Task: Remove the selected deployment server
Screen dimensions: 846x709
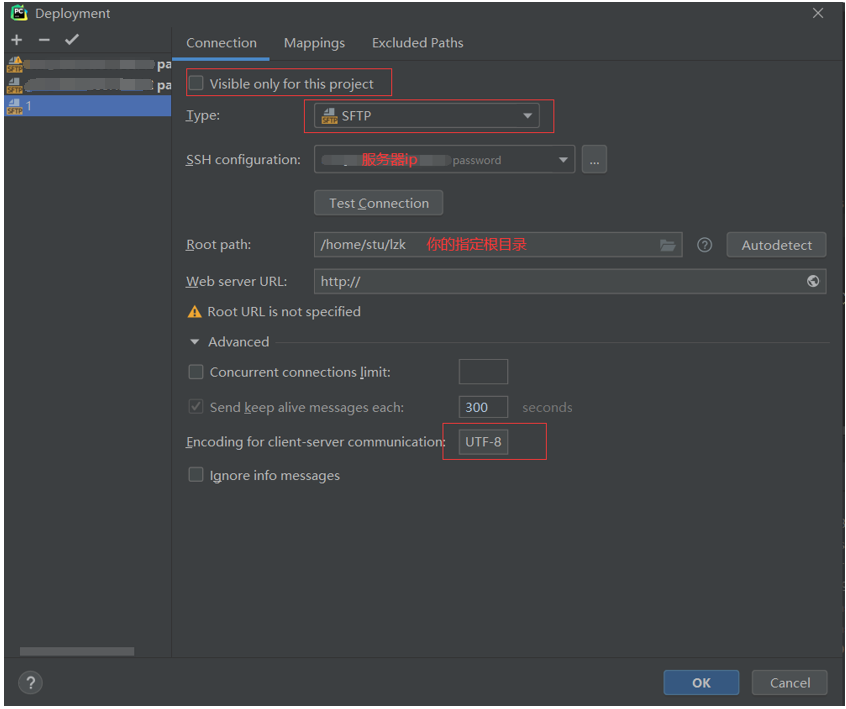Action: tap(44, 39)
